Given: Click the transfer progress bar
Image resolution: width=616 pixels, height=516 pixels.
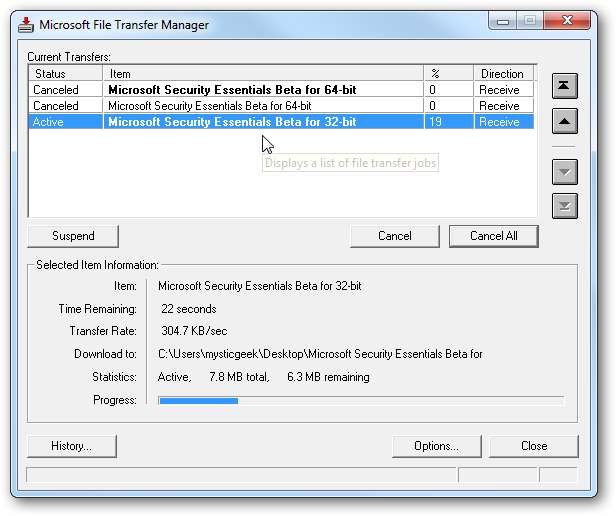Looking at the screenshot, I should 361,401.
